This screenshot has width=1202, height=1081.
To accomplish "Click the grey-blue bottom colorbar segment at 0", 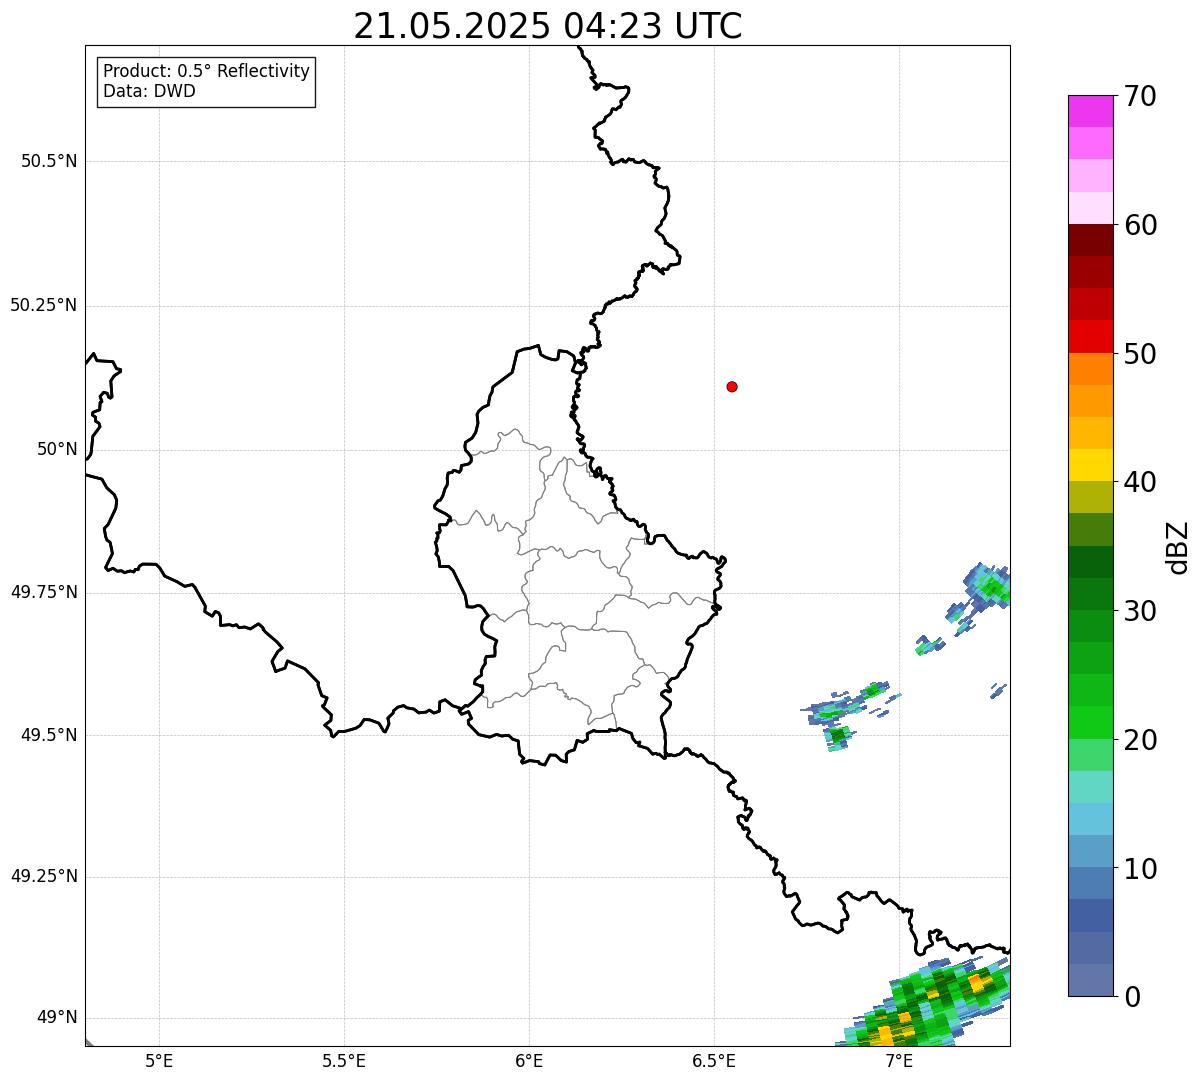I will tap(1090, 980).
